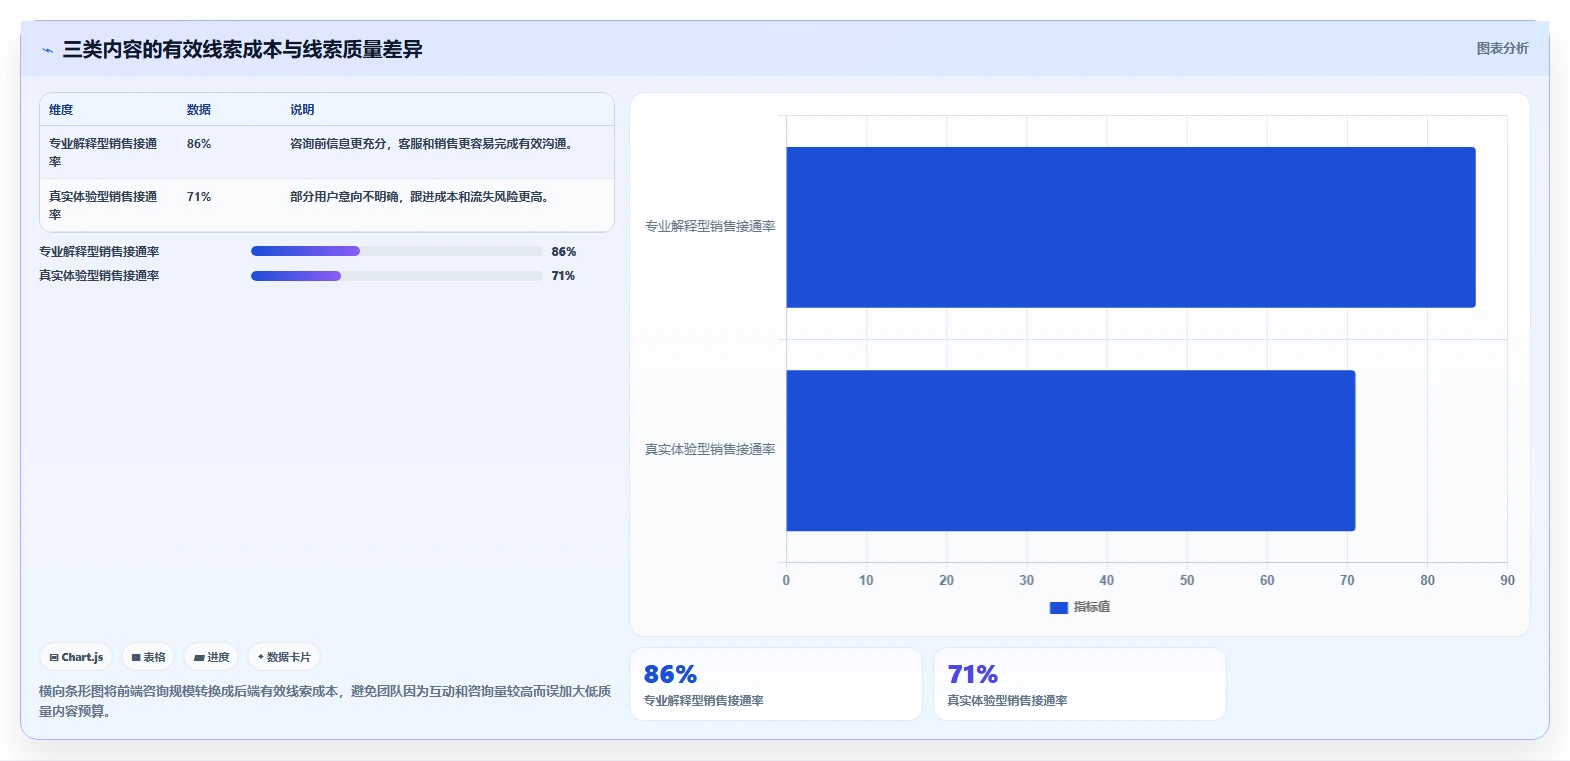The image size is (1570, 761).
Task: Toggle the 指标值 legend item
Action: point(1080,607)
